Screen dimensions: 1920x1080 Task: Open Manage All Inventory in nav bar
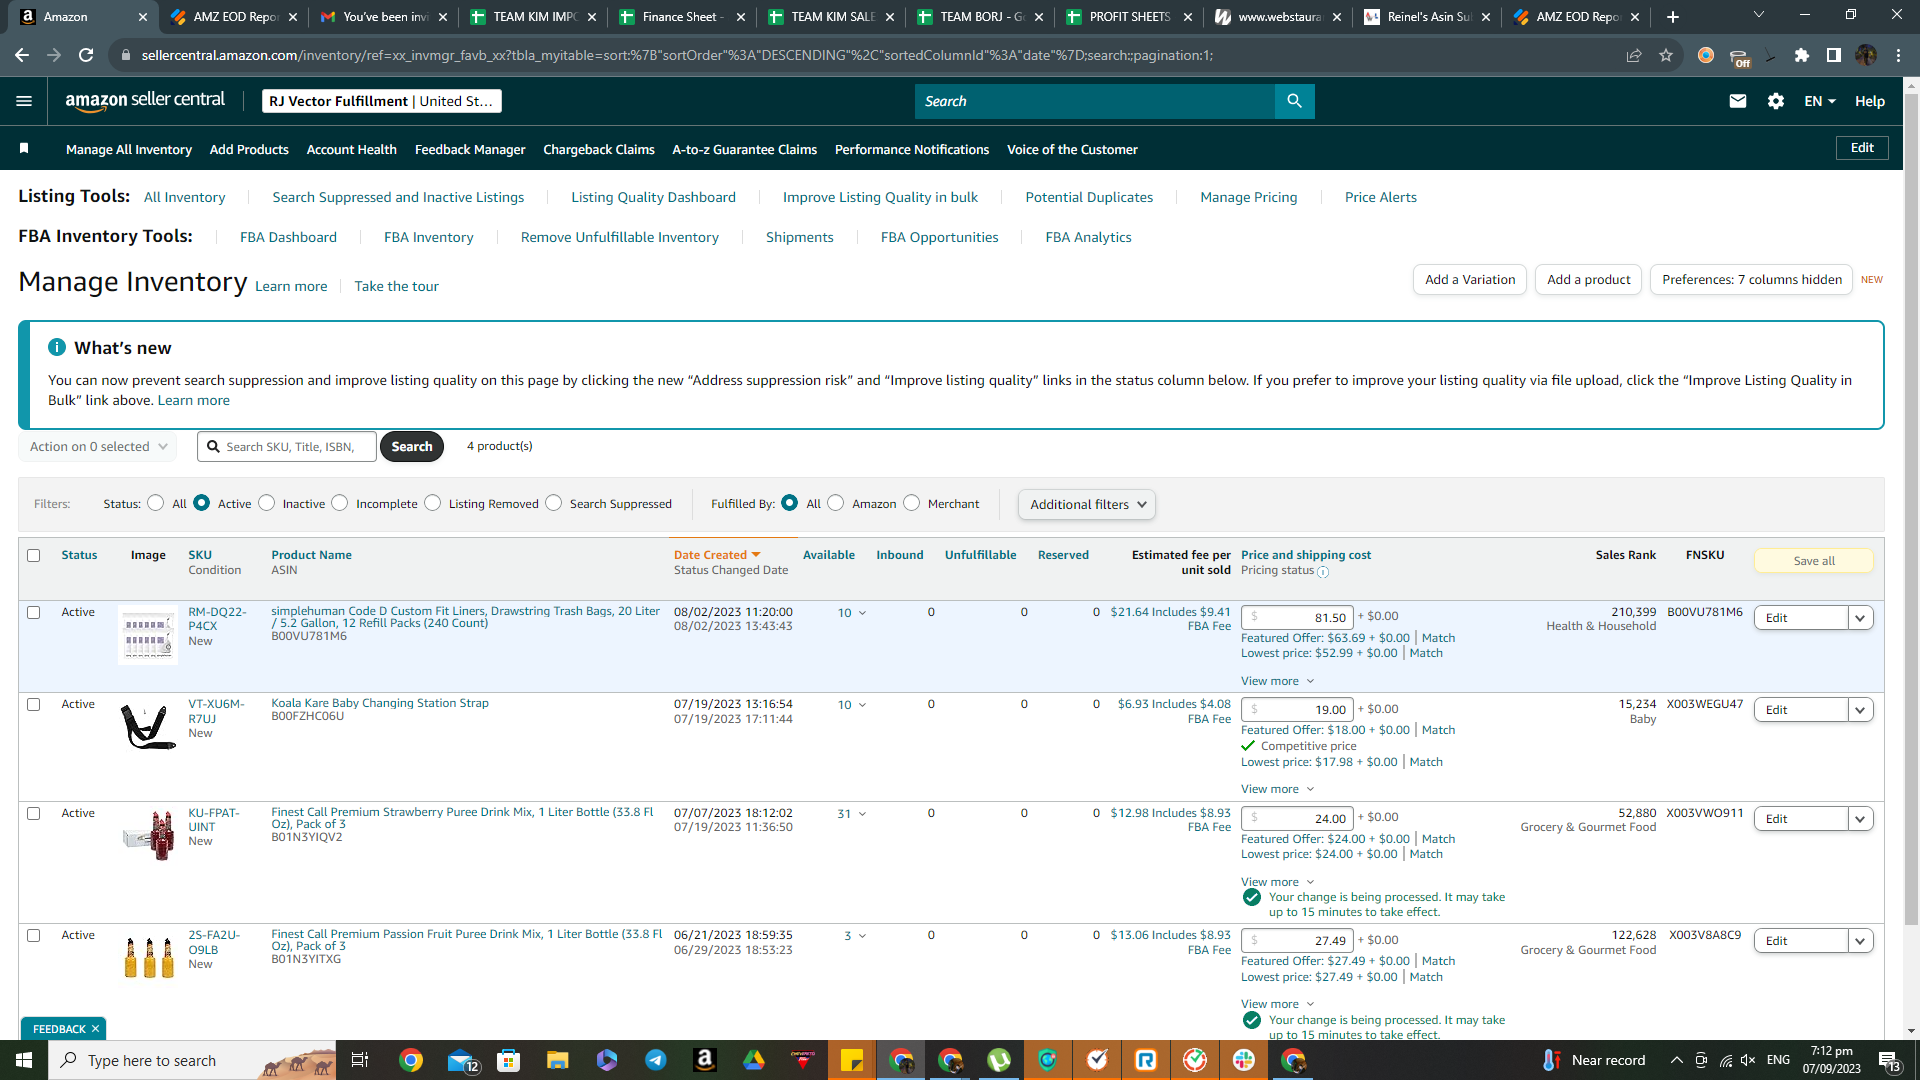129,149
